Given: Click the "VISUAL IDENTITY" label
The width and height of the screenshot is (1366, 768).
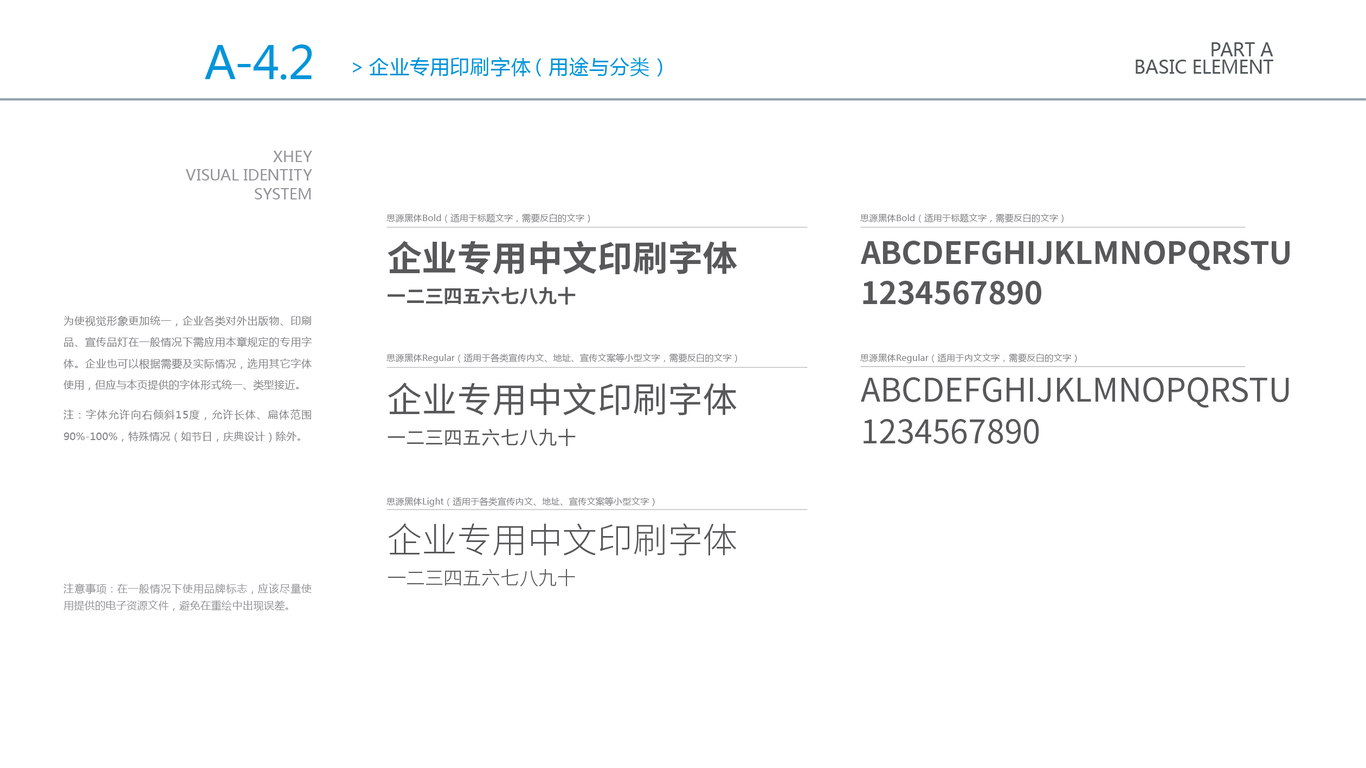Looking at the screenshot, I should (x=249, y=175).
